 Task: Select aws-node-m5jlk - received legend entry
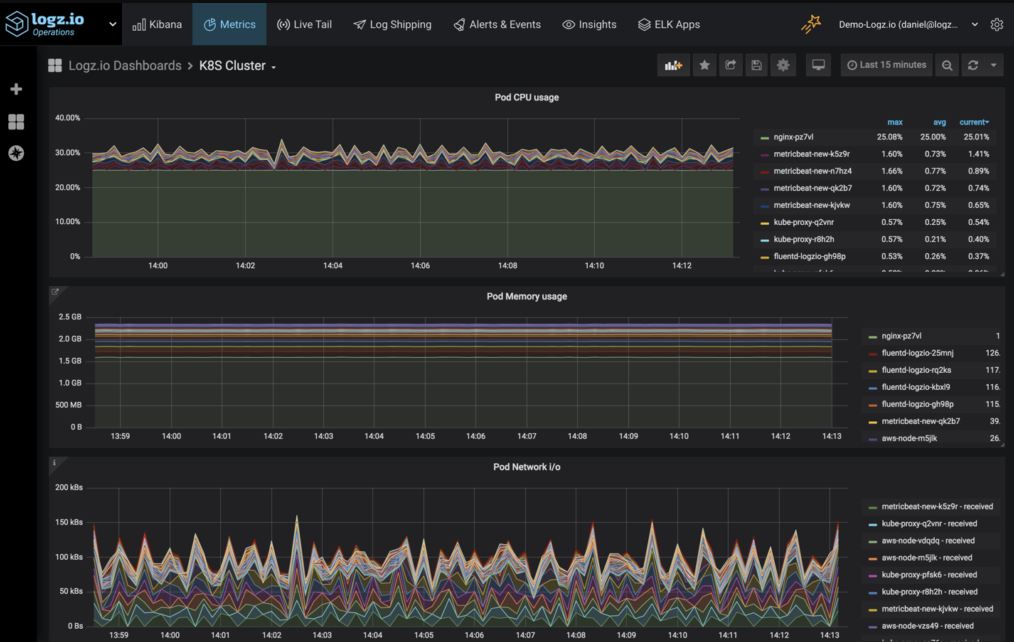coord(926,558)
